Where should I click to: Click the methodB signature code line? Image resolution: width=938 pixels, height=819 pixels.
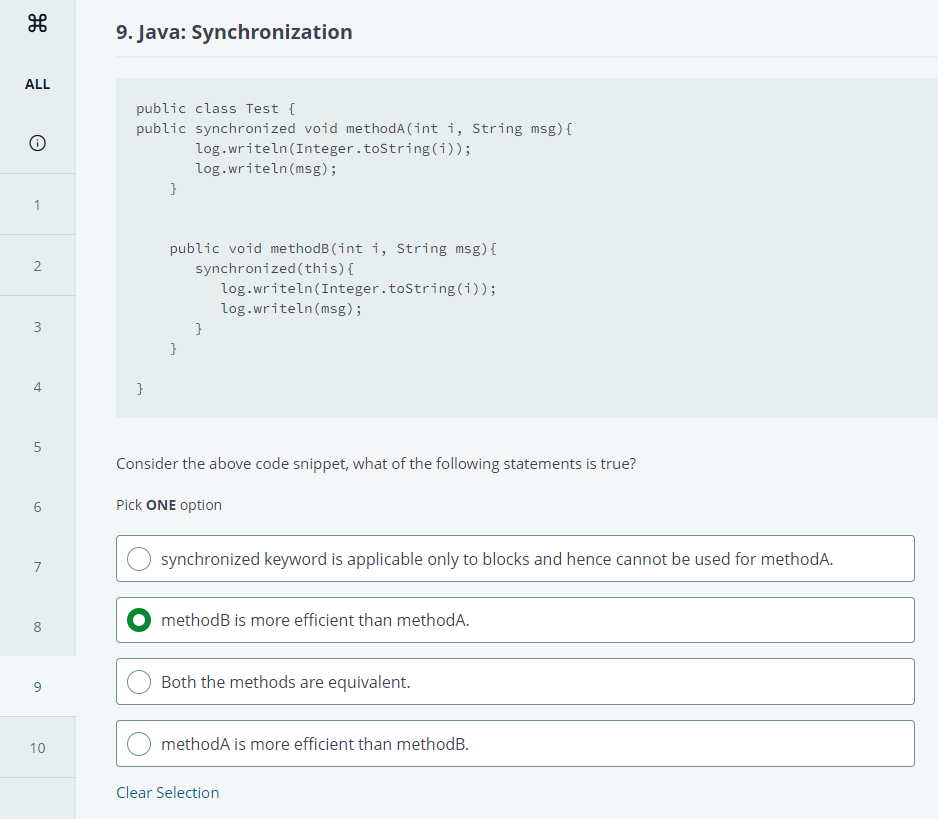tap(333, 249)
